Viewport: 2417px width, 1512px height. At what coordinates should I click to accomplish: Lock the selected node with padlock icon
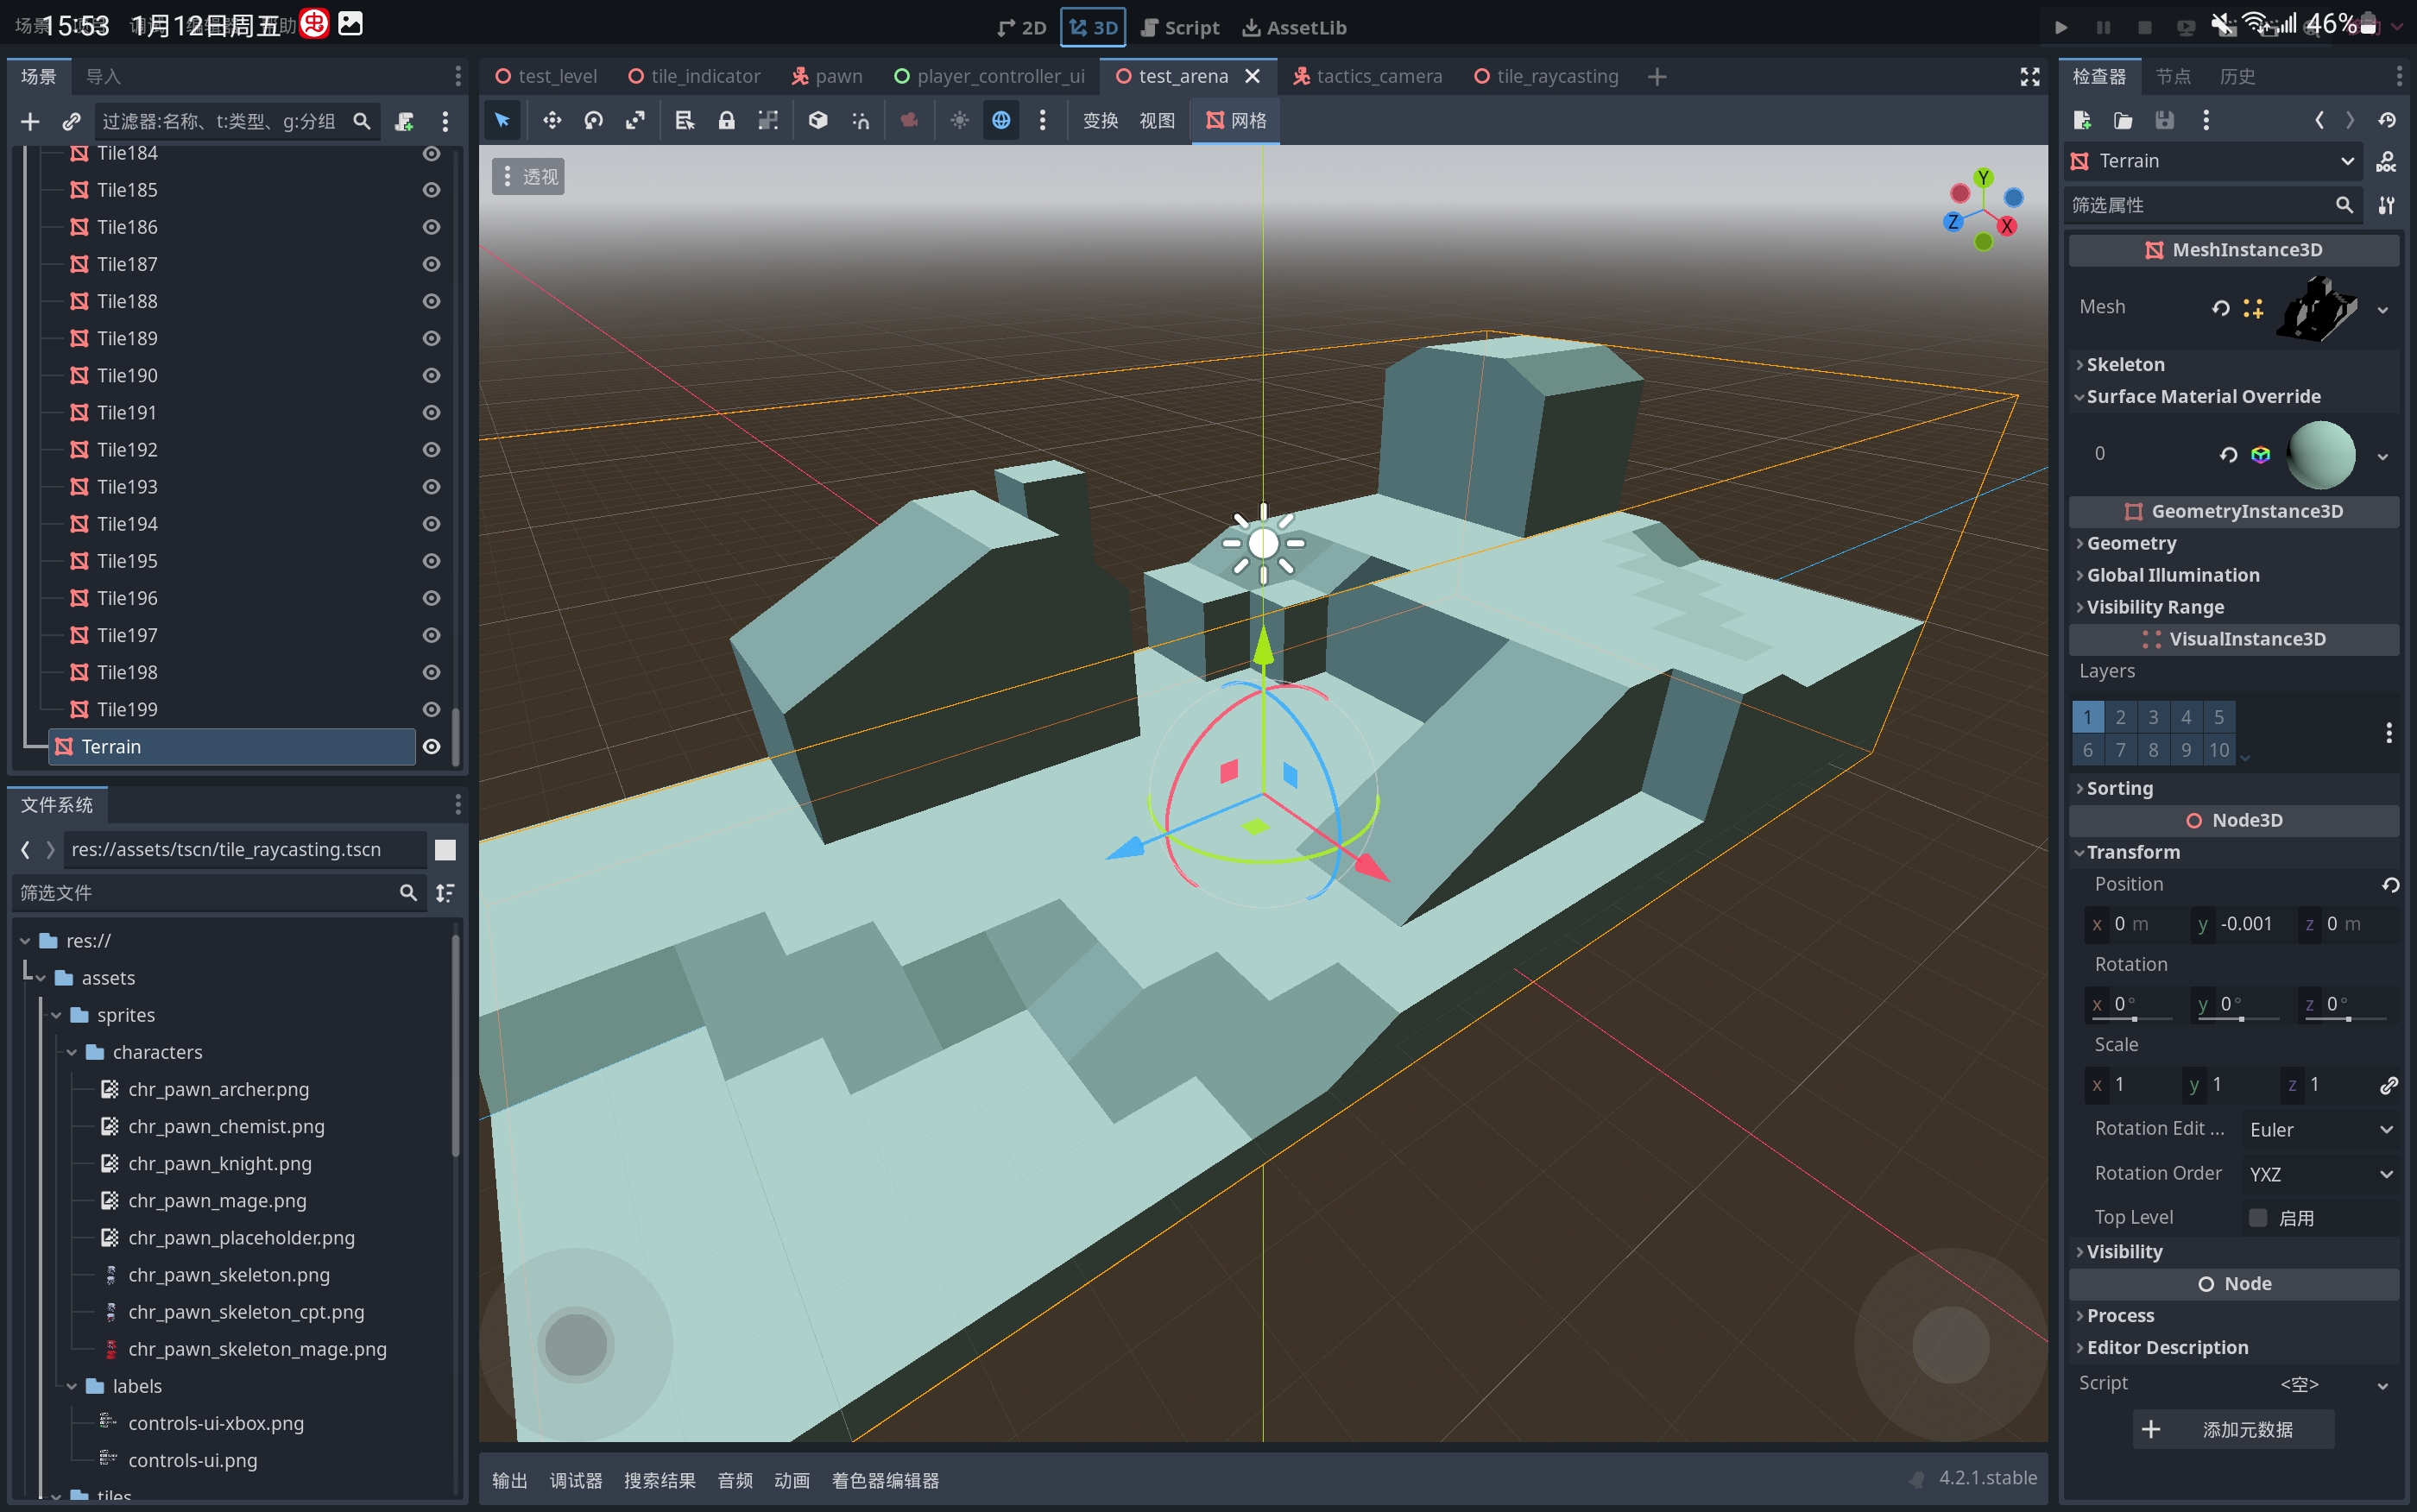[x=726, y=120]
